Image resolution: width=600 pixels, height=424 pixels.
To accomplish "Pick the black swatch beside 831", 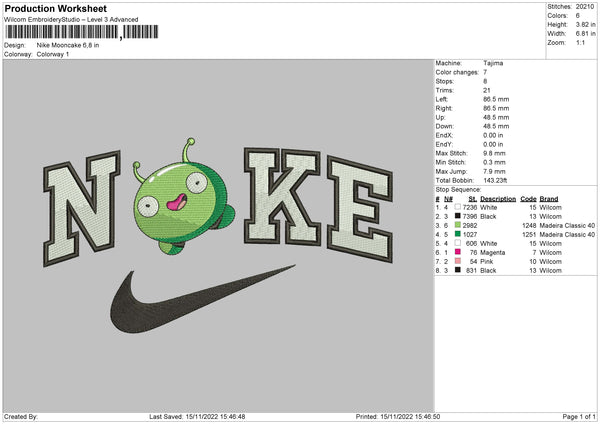I will click(458, 270).
